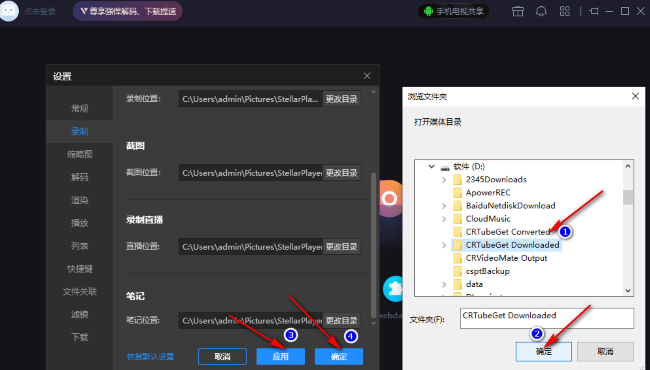Click 确定 in browse folder dialog
Image resolution: width=650 pixels, height=370 pixels.
point(543,351)
